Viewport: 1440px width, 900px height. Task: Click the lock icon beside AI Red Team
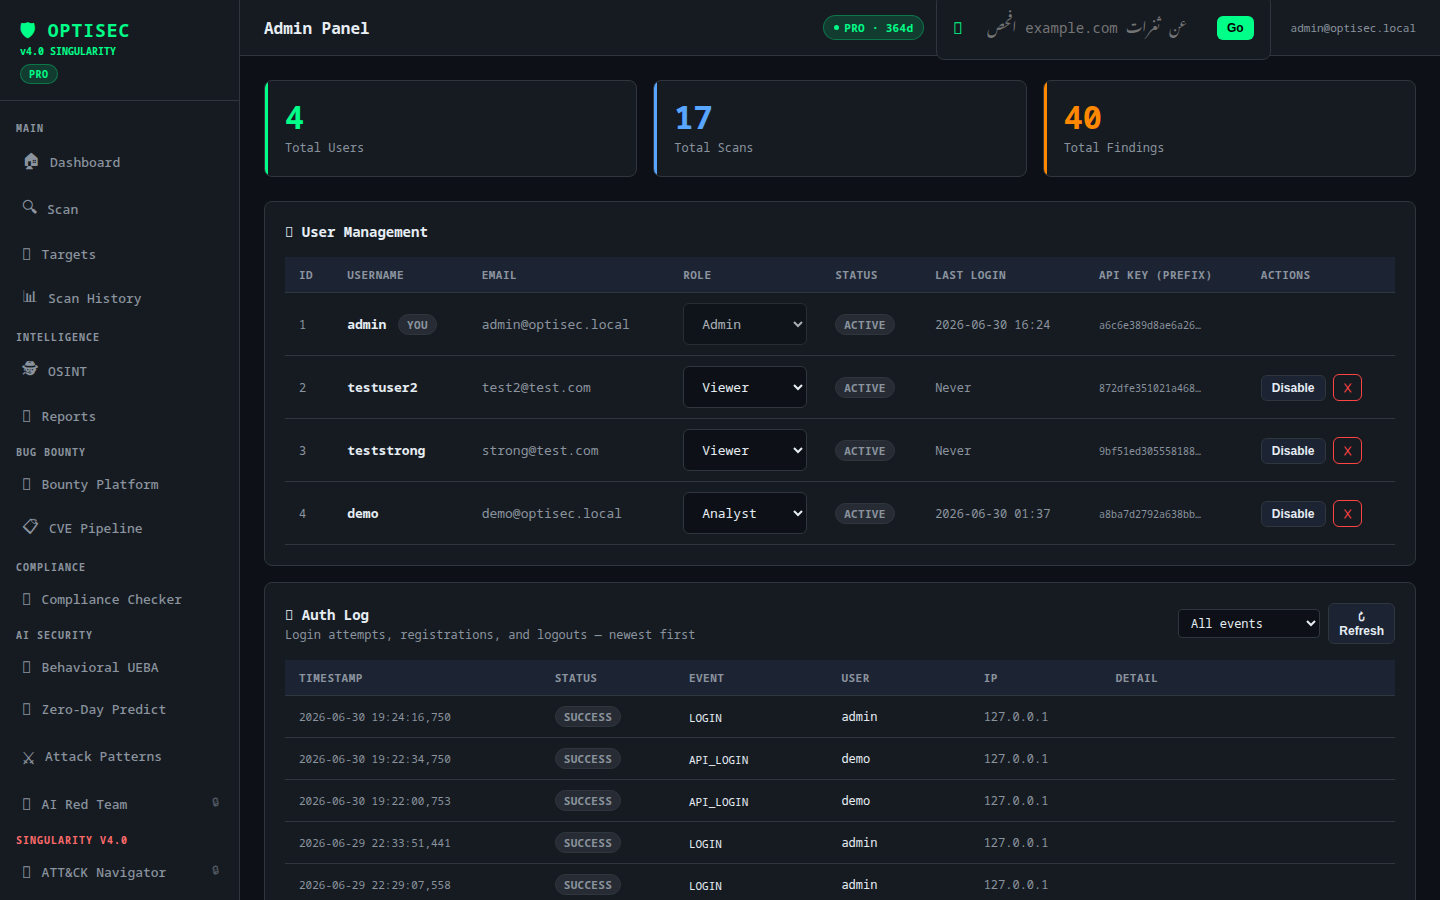pos(216,802)
